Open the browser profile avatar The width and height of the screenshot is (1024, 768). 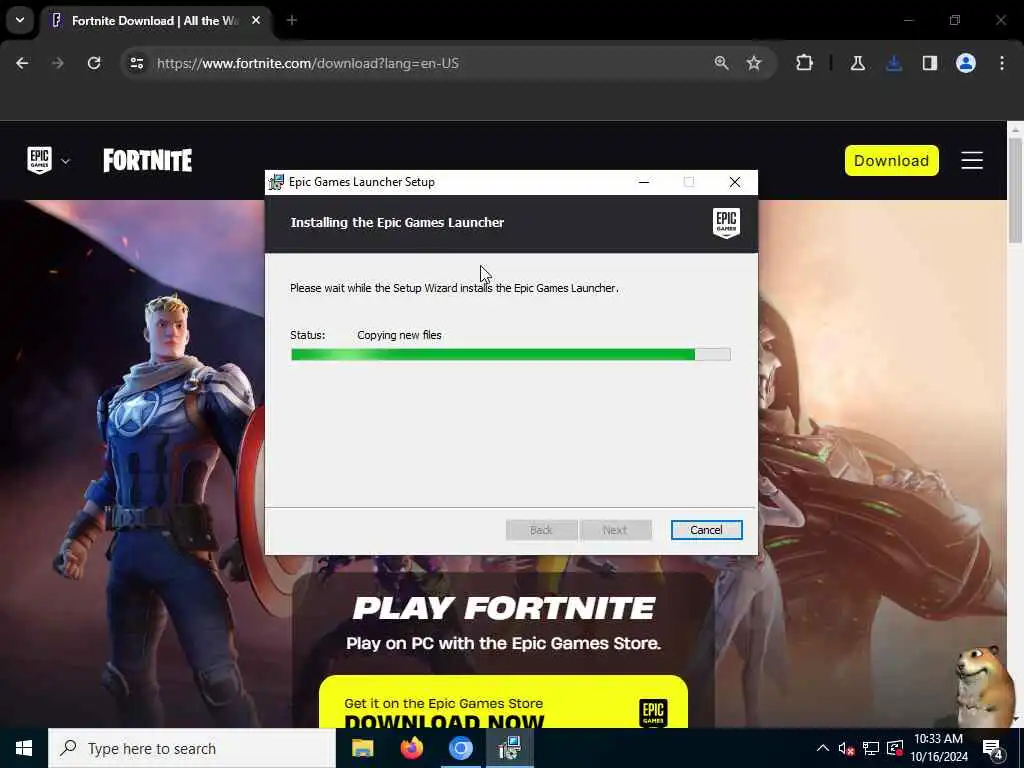(966, 63)
